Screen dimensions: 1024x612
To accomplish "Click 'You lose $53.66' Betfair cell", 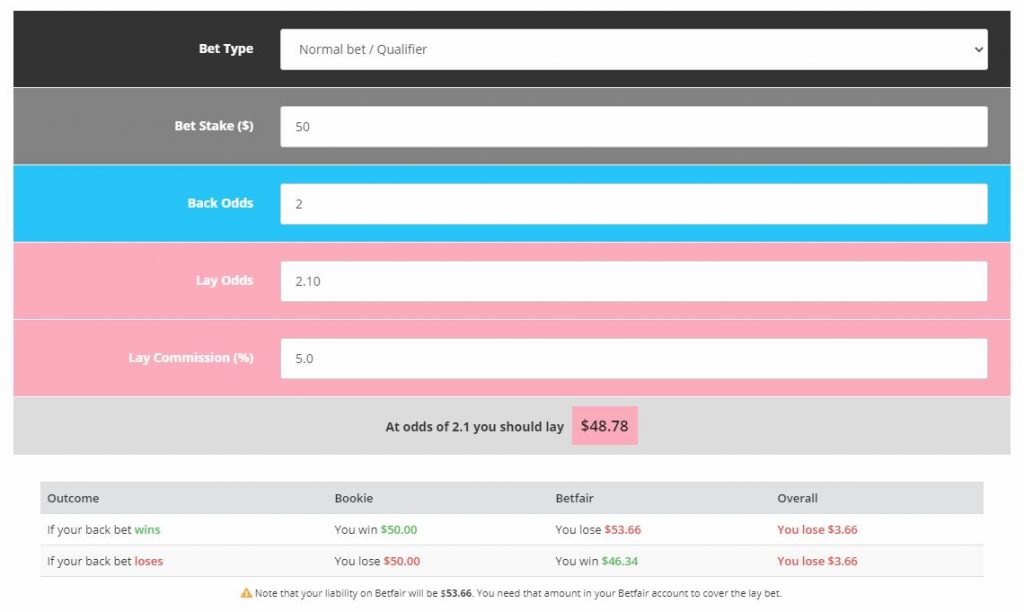I will [598, 530].
